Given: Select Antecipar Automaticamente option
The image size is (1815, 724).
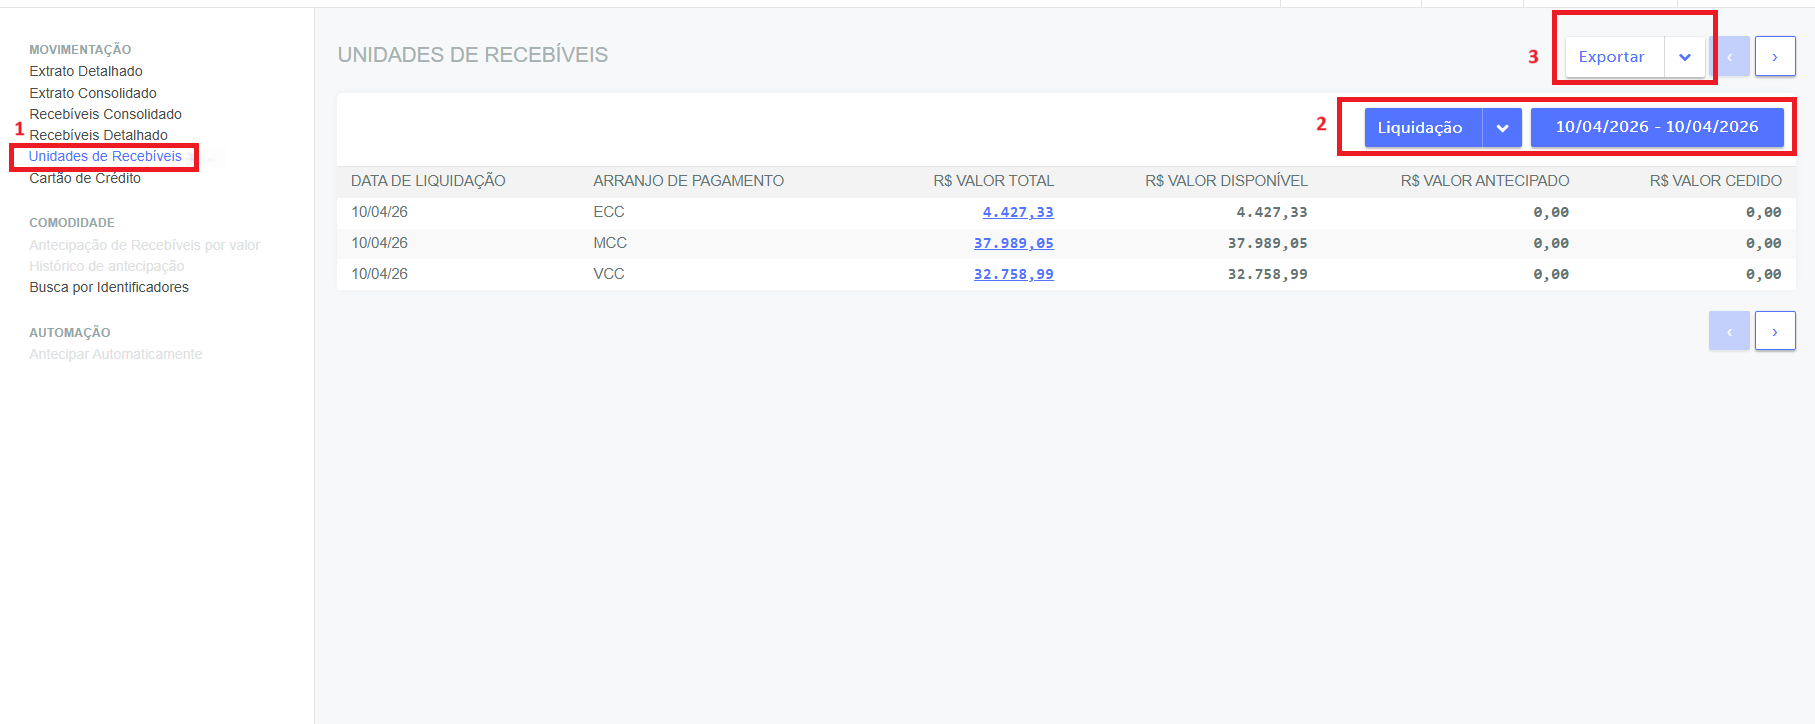Looking at the screenshot, I should coord(116,354).
